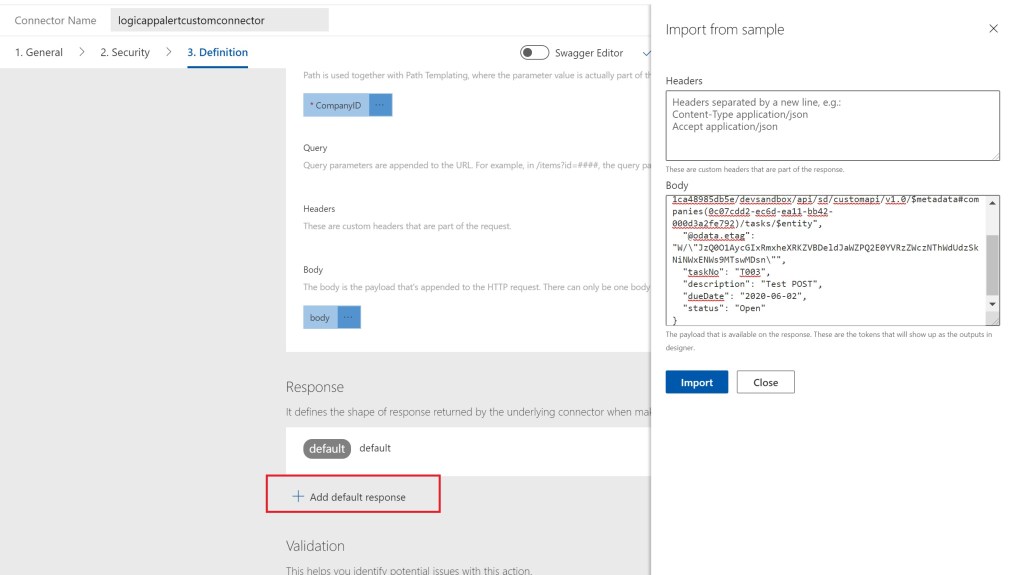Viewport: 1024px width, 575px height.
Task: Click the blue Import button
Action: coord(696,382)
